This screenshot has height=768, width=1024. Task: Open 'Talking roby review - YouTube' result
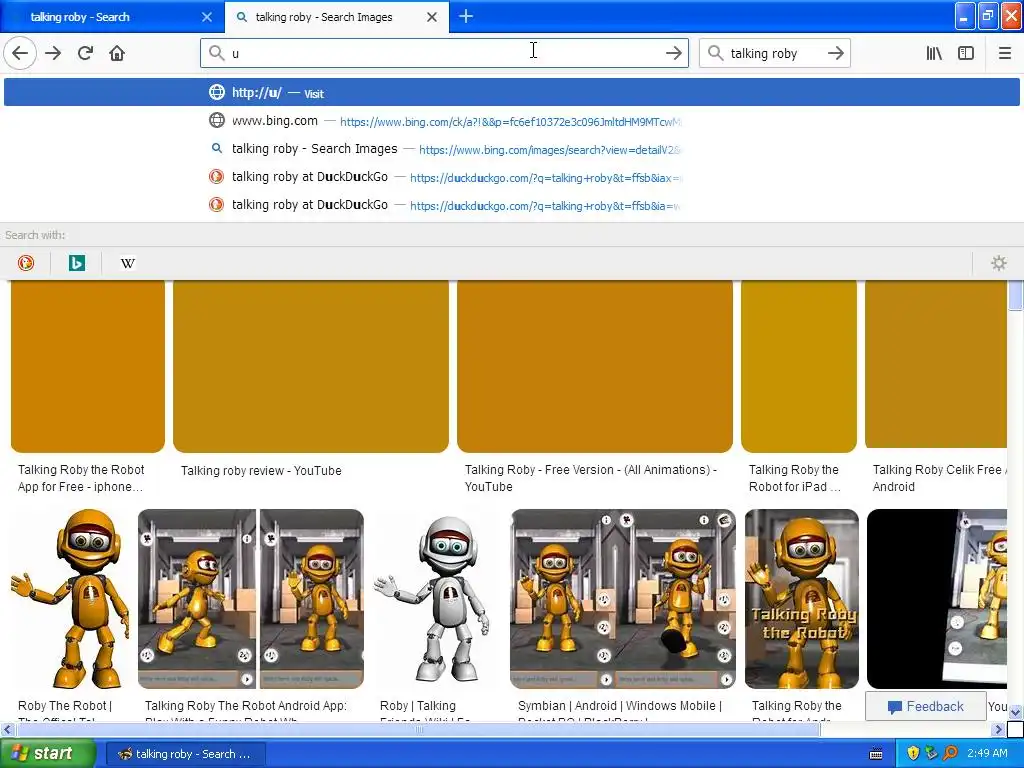click(x=261, y=470)
